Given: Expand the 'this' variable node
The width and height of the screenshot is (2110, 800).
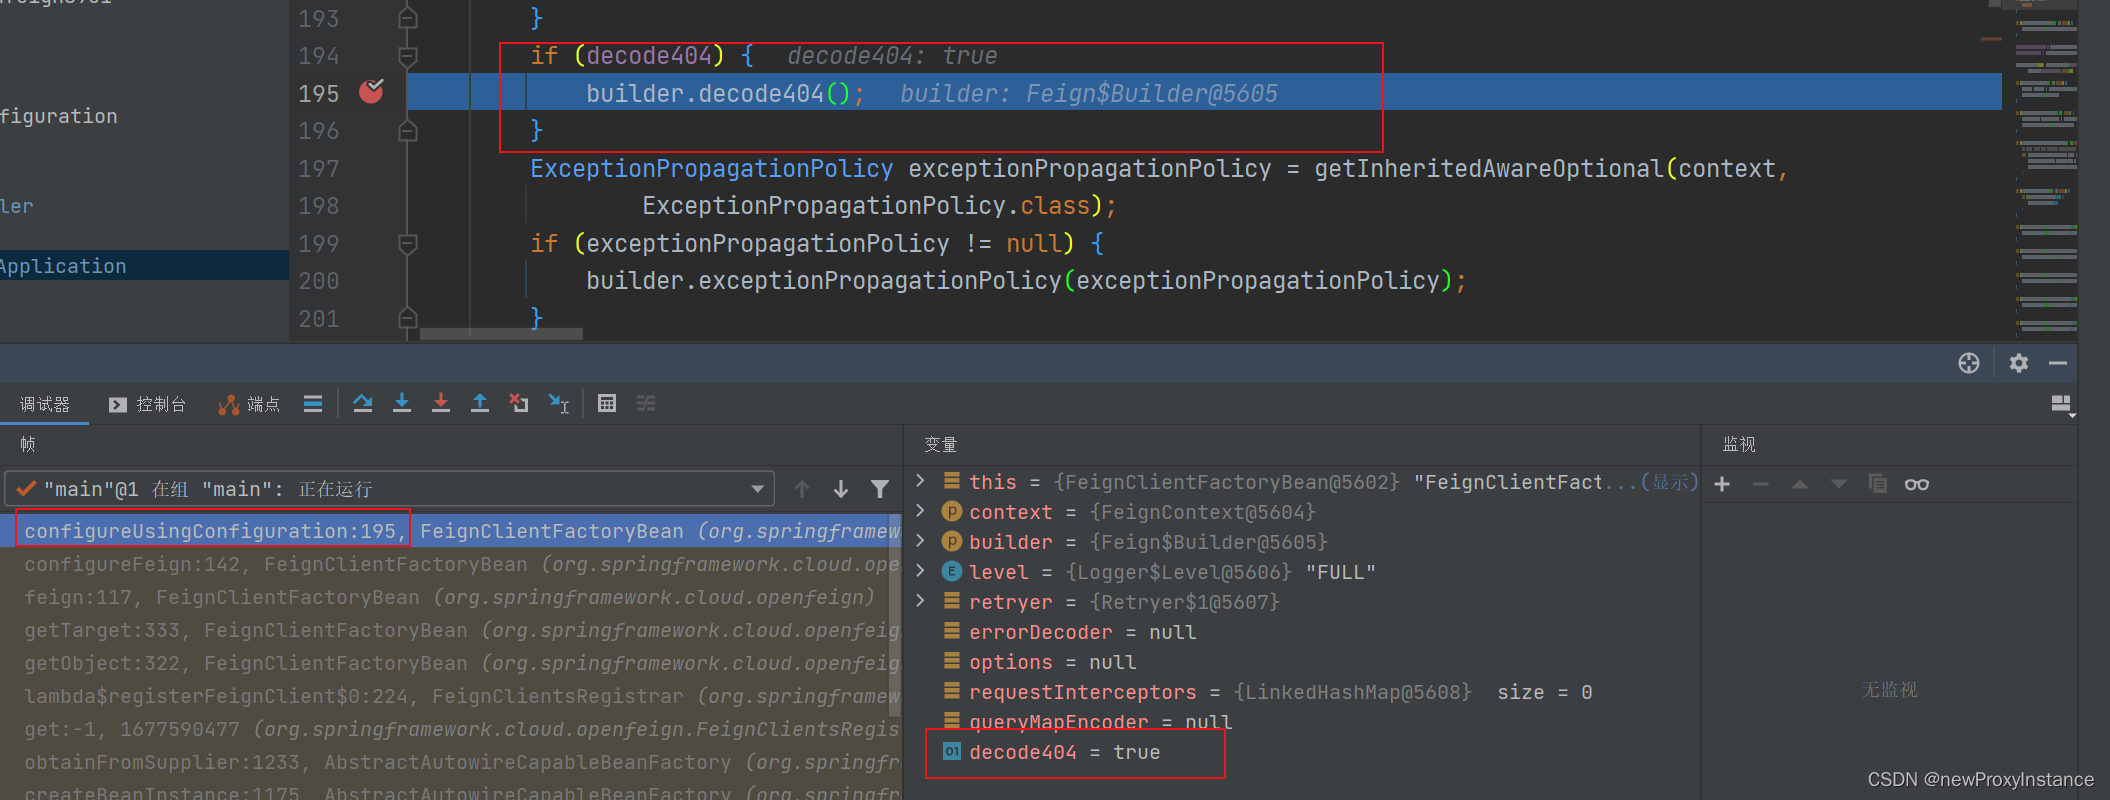Looking at the screenshot, I should [920, 481].
